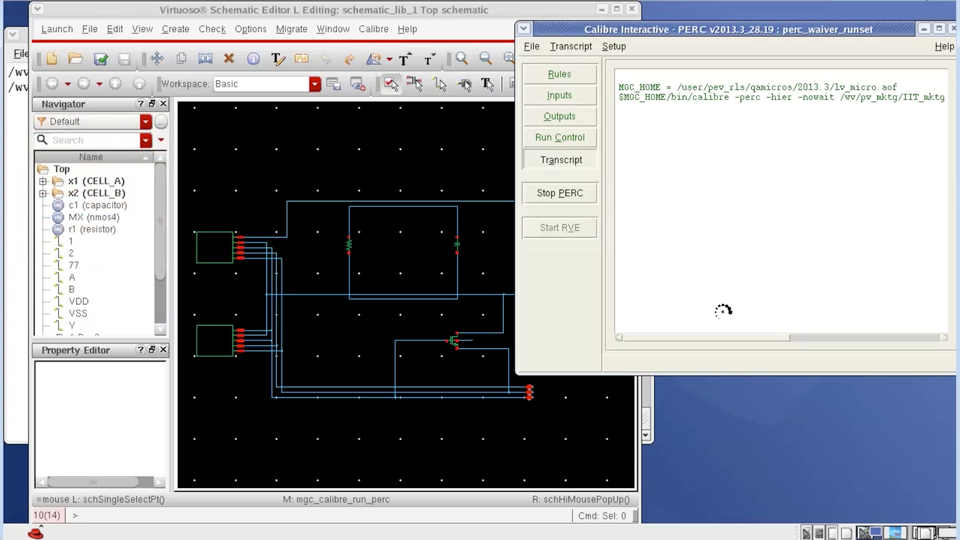Click the Toggle Assistants visibility icon
Viewport: 960px width, 540px height.
[358, 84]
